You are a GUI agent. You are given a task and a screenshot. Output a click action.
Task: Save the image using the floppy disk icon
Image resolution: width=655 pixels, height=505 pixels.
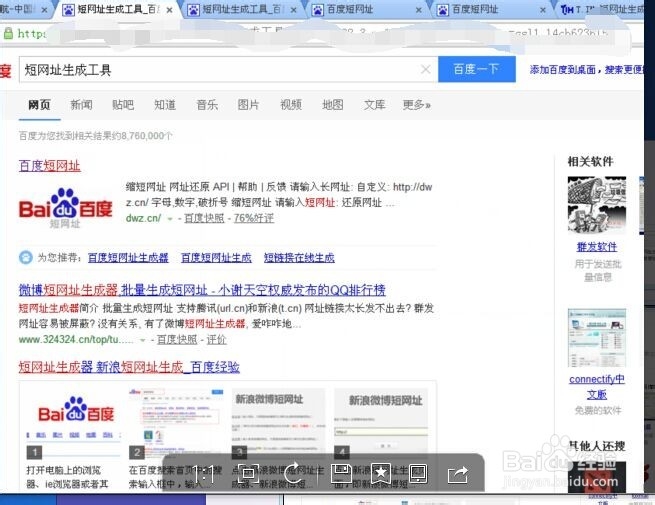pos(341,474)
